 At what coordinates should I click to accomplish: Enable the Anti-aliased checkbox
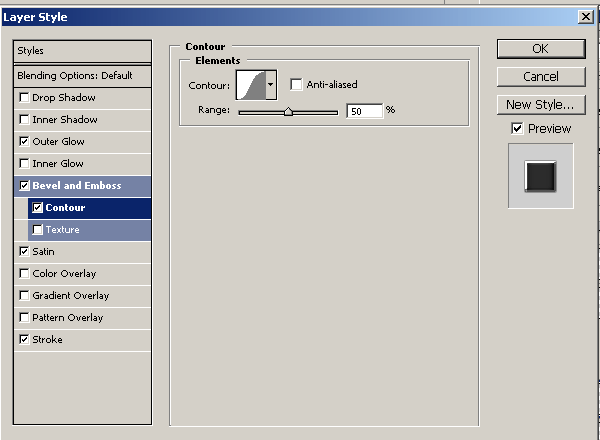pos(296,85)
